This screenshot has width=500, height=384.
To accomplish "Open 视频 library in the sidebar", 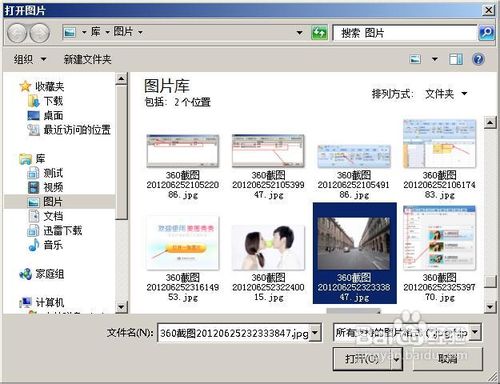I will tap(45, 187).
